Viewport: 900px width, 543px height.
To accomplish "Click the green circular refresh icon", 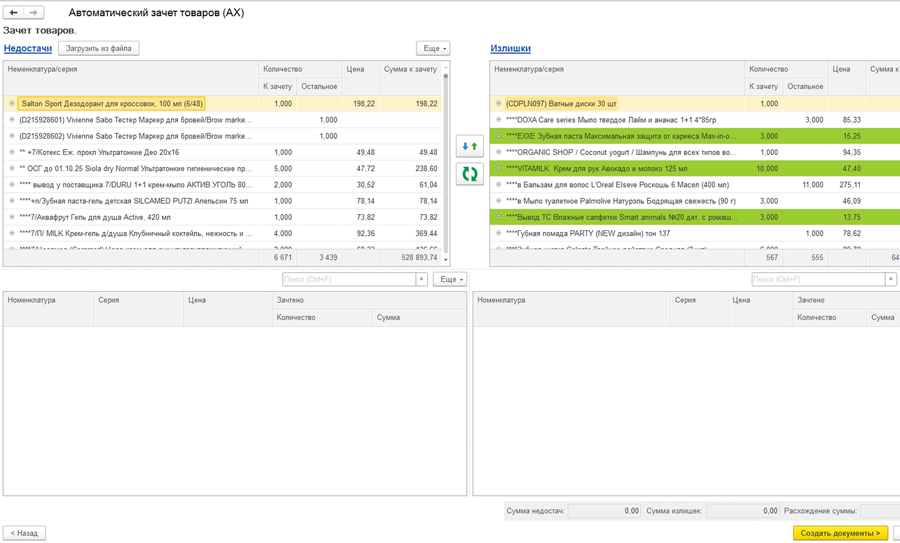I will point(469,174).
